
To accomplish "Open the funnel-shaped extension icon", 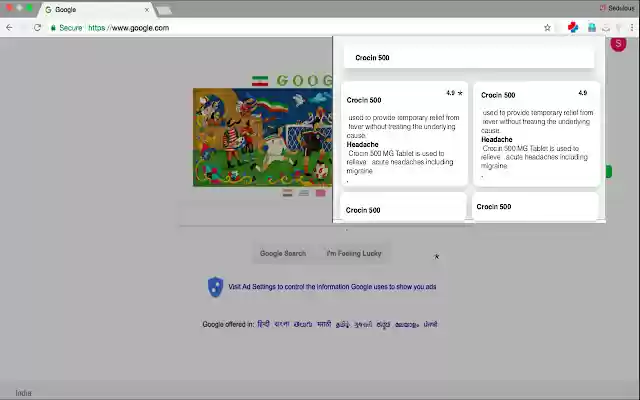I will [619, 28].
